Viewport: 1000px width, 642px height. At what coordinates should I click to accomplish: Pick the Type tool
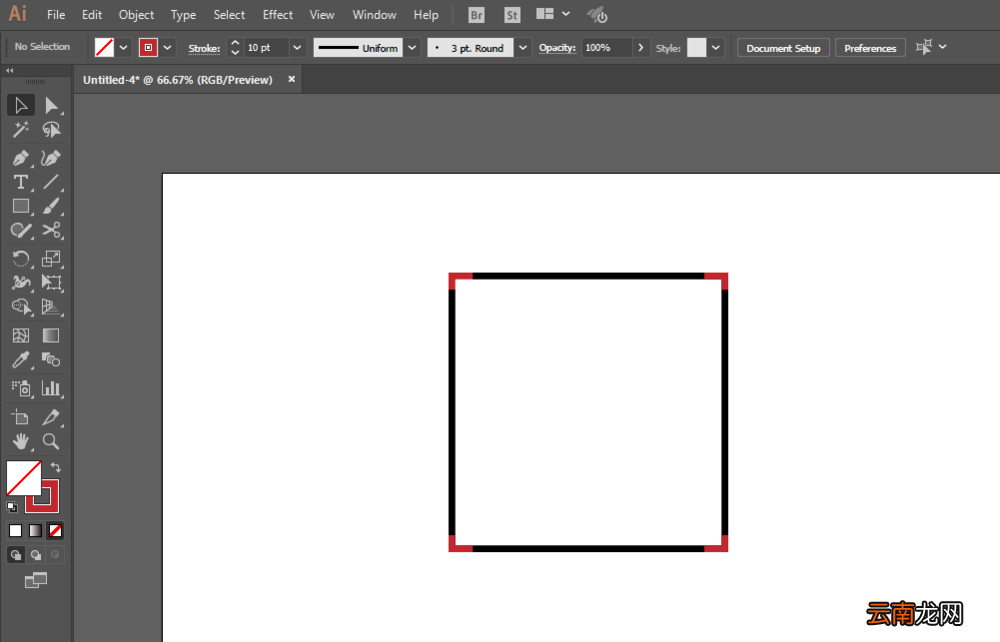21,182
